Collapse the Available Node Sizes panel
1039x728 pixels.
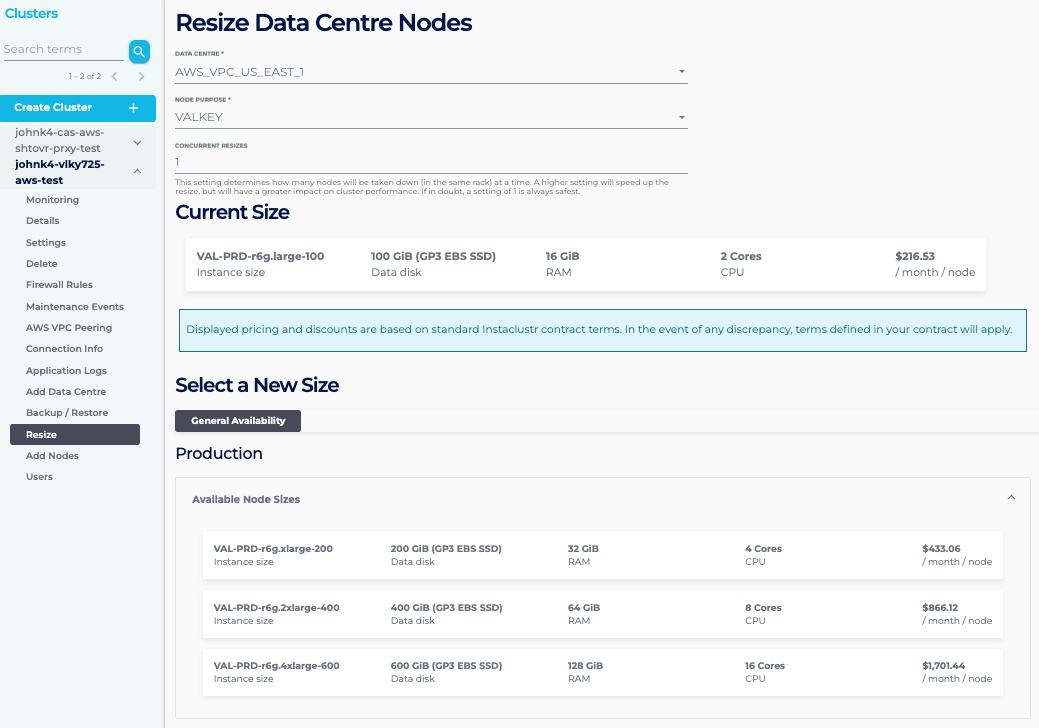(x=1011, y=498)
